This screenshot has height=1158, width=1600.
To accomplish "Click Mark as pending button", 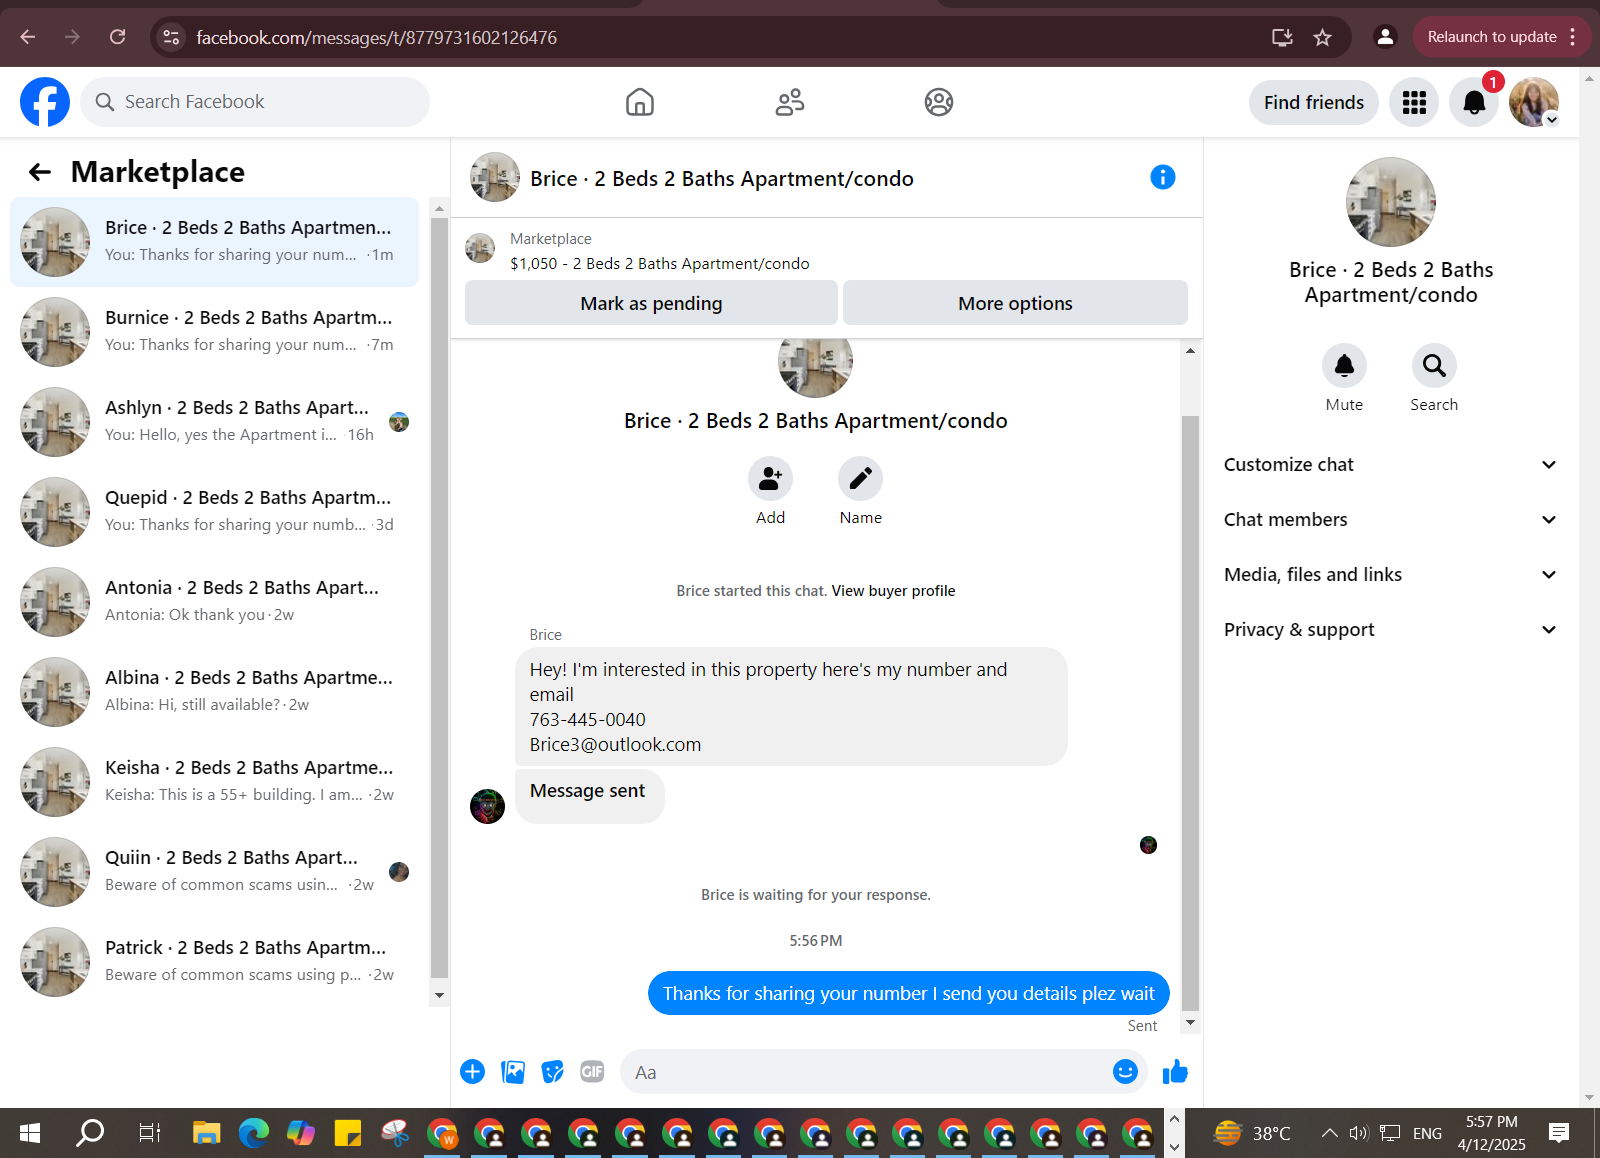I will [x=651, y=303].
